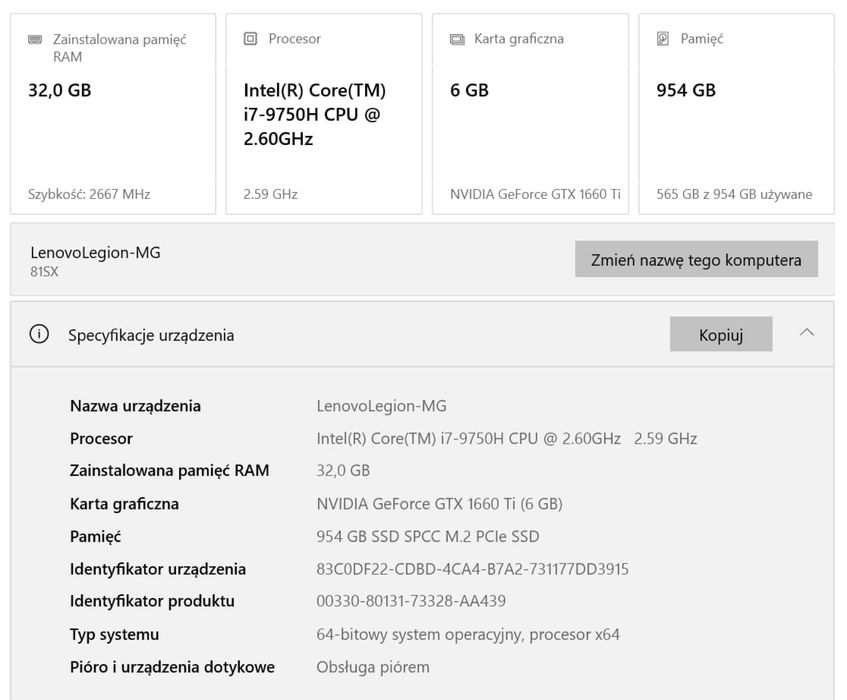
Task: Select the 6 GB value in graphics card
Action: pyautogui.click(x=469, y=90)
